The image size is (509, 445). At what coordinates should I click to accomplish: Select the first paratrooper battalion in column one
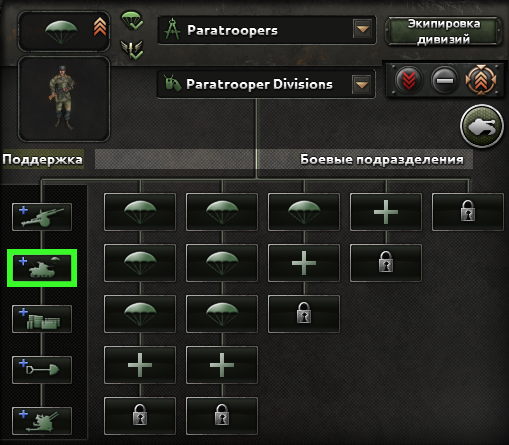pos(140,212)
